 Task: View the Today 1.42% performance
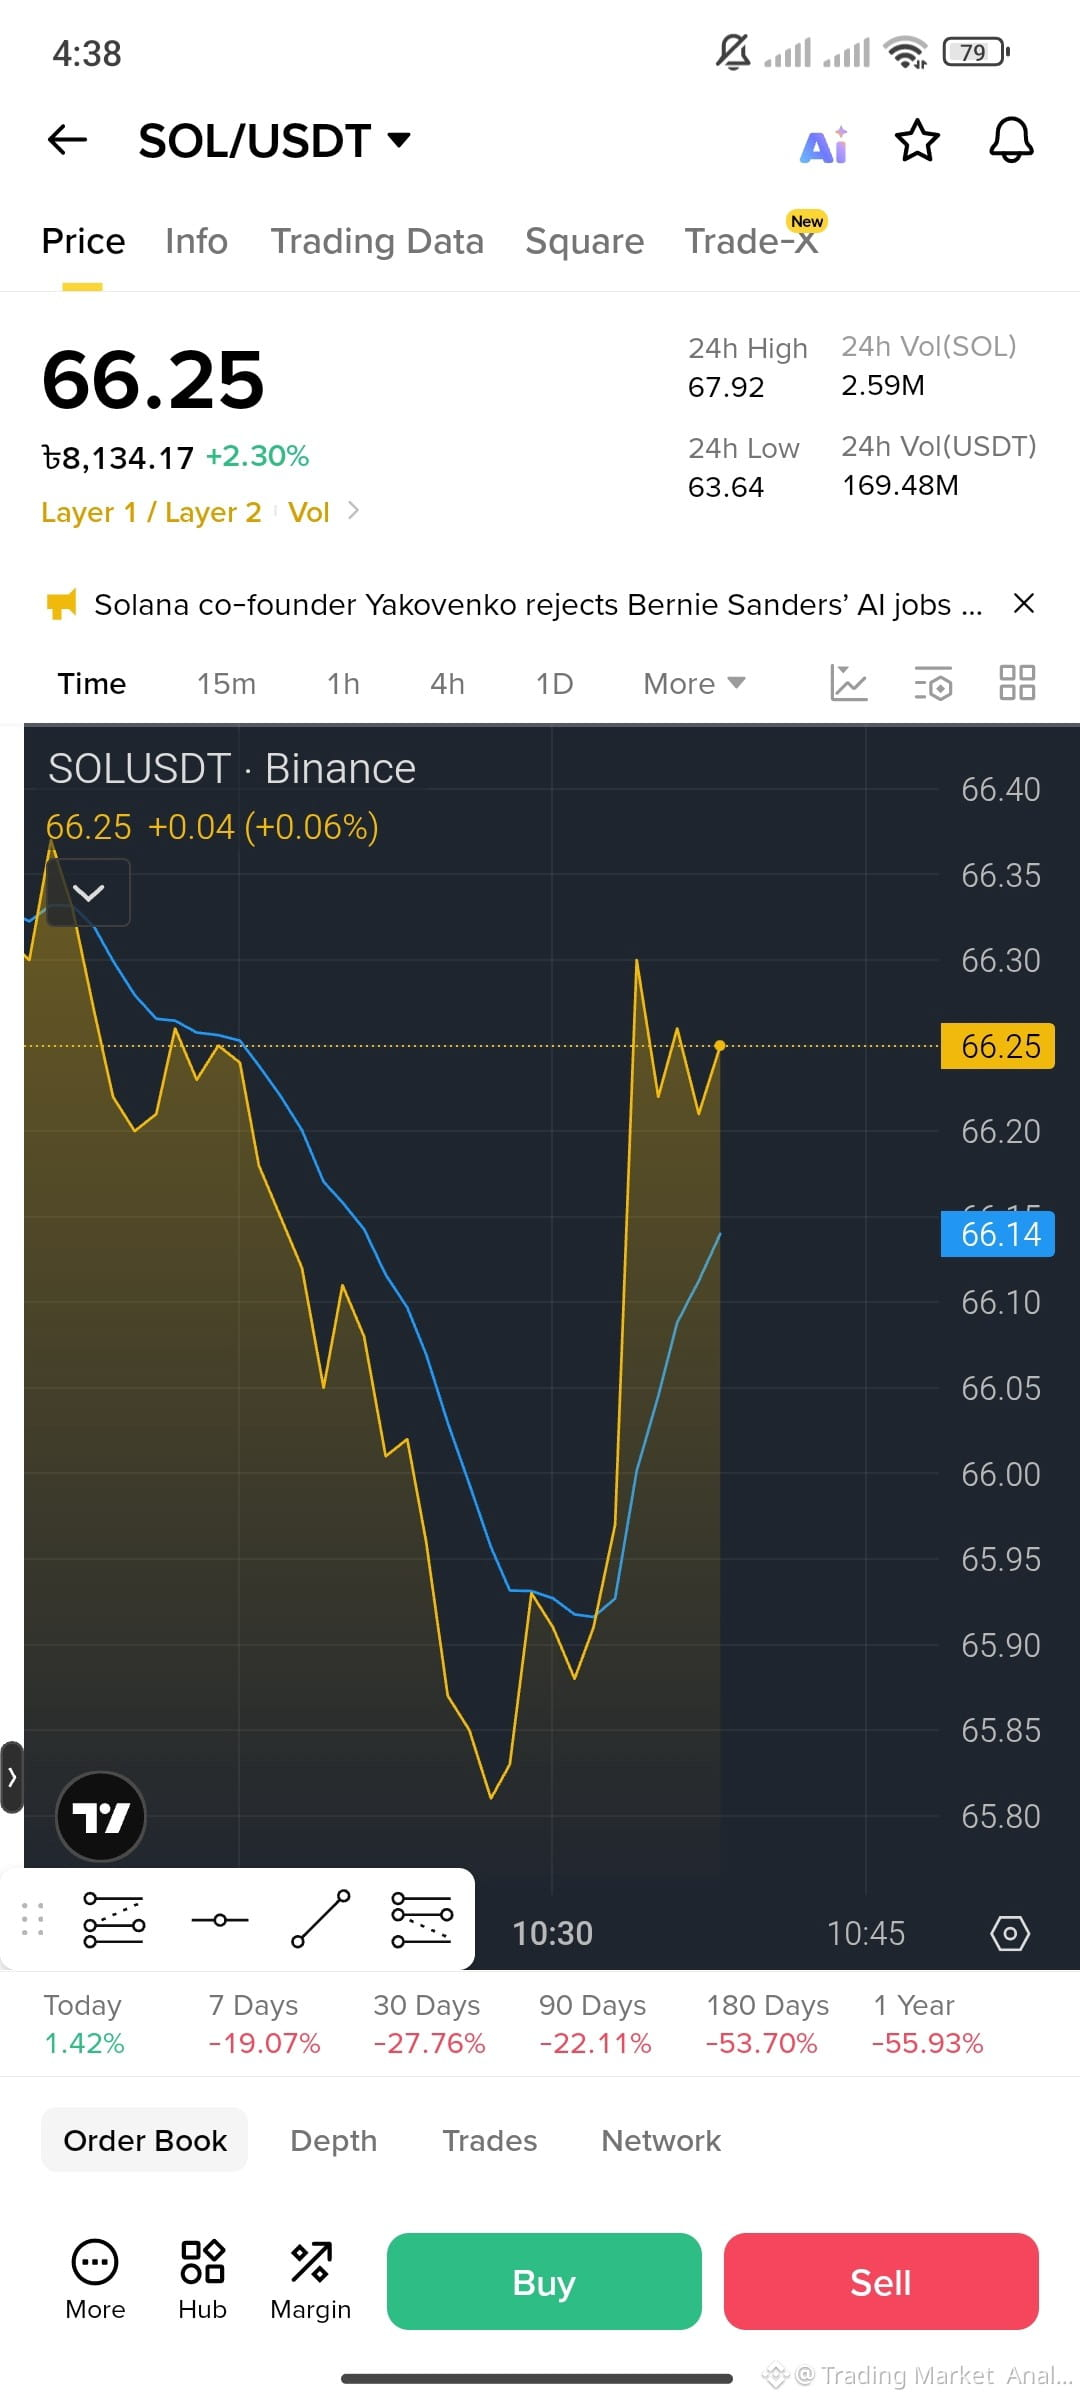(84, 2024)
